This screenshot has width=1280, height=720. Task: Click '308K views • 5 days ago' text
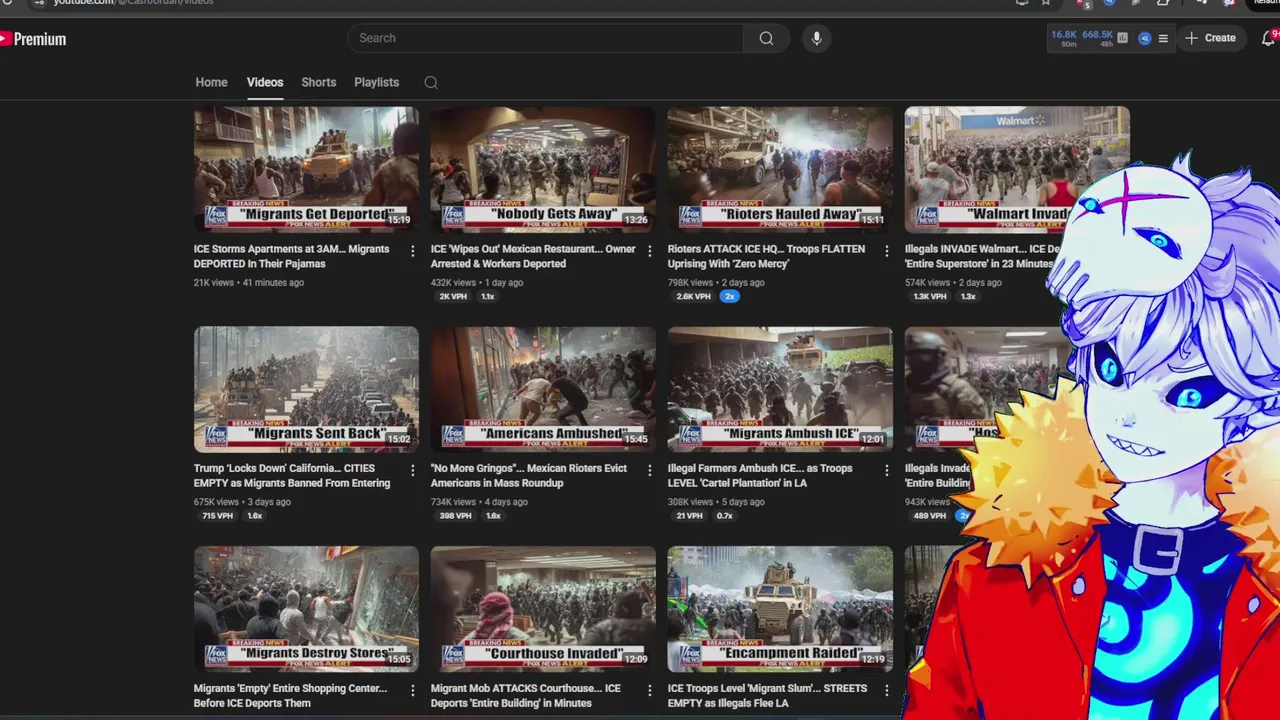click(x=716, y=502)
